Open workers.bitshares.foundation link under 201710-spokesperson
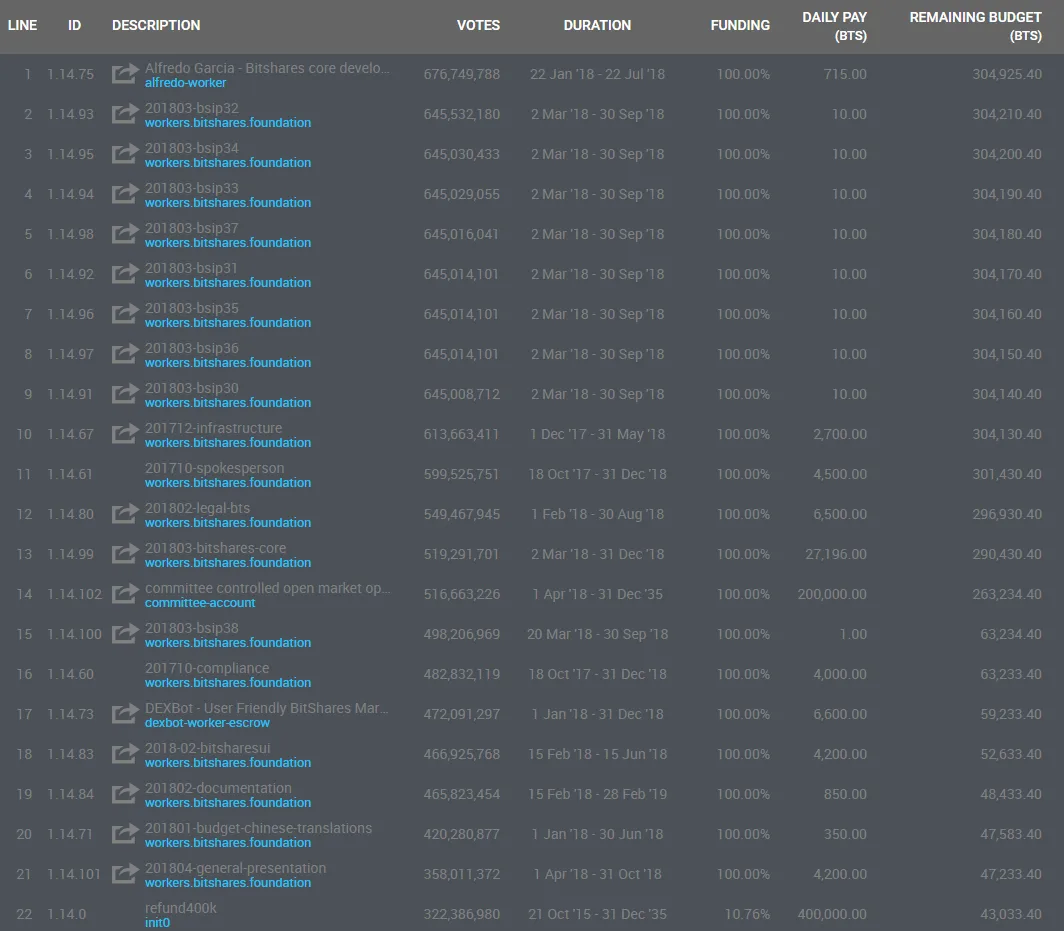 (x=228, y=483)
